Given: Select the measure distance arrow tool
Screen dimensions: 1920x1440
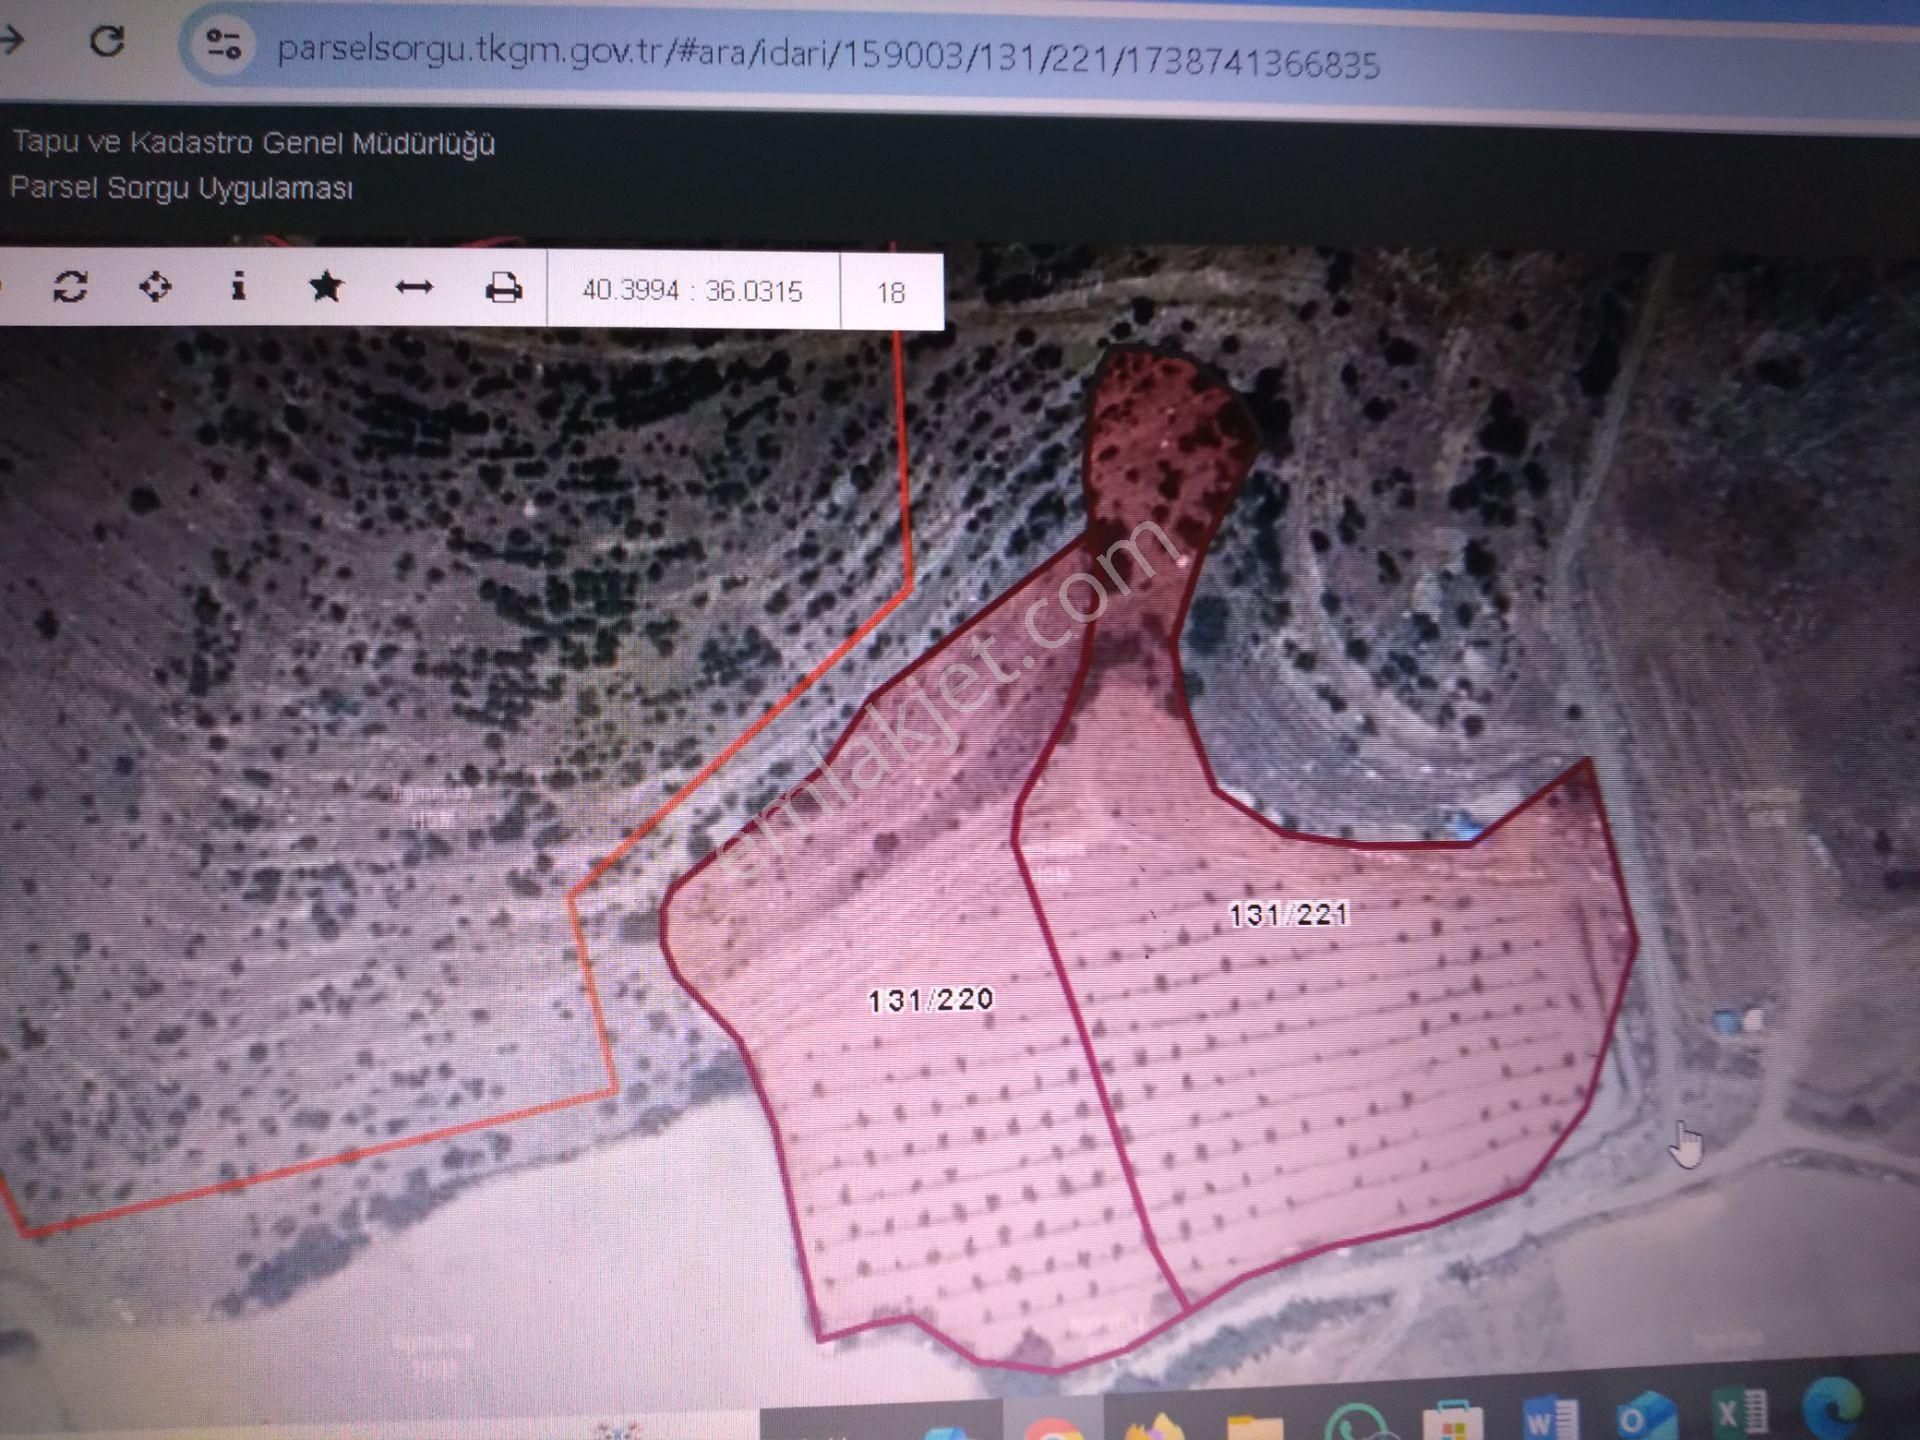Looking at the screenshot, I should point(414,288).
